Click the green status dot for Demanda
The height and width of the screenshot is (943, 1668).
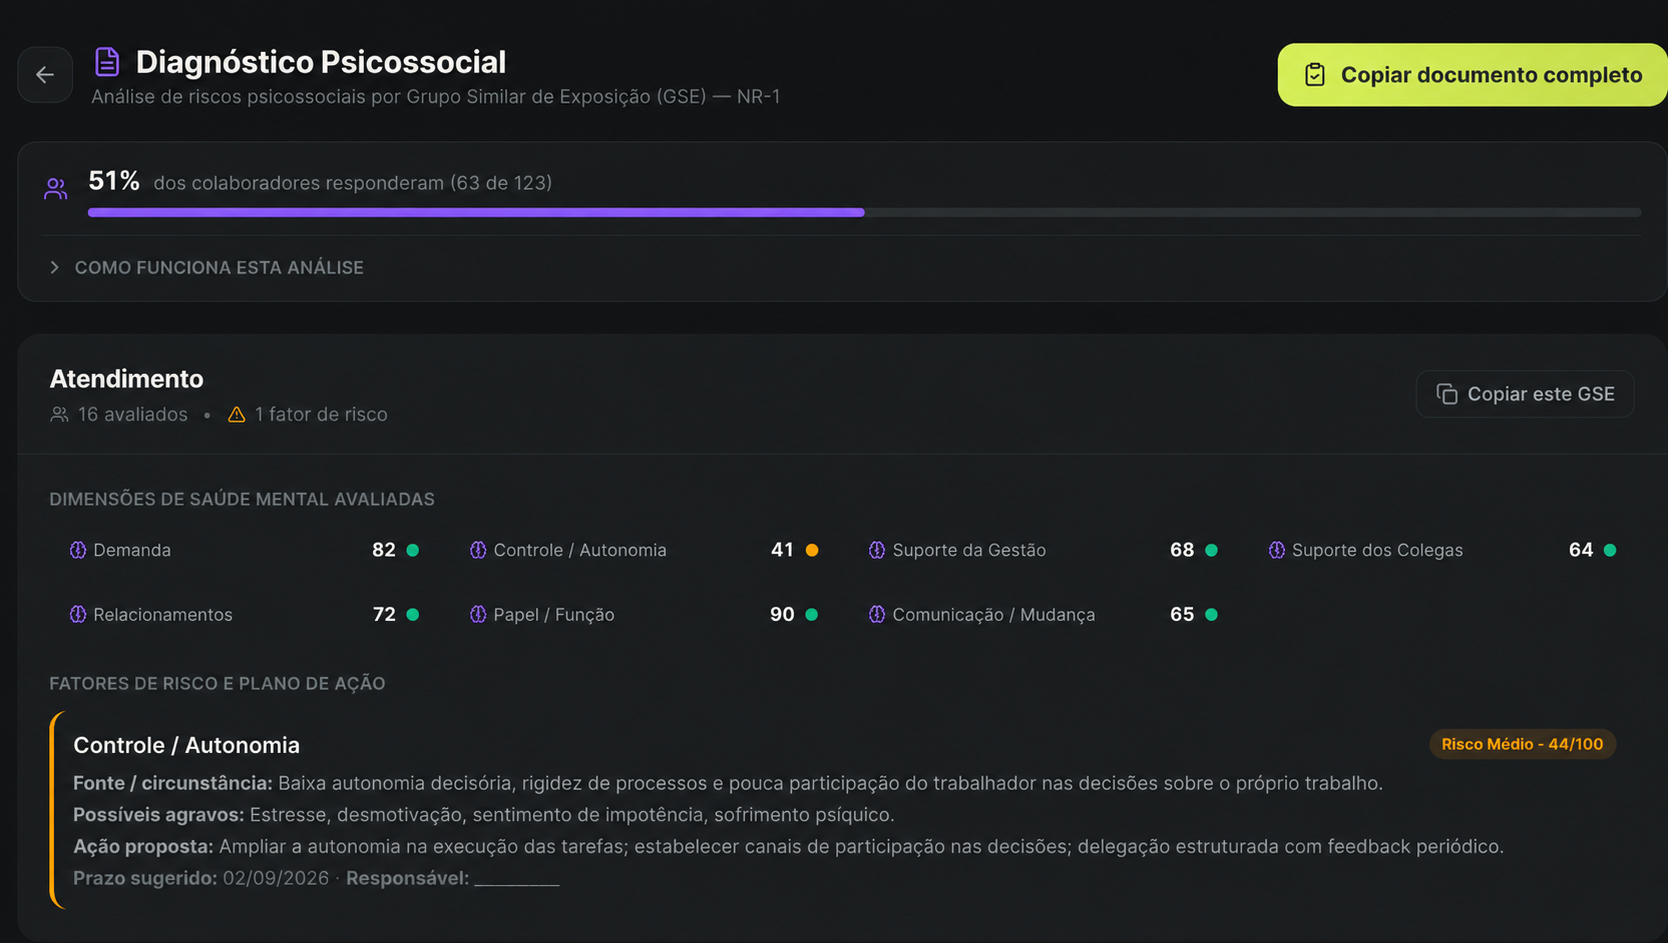[x=413, y=550]
